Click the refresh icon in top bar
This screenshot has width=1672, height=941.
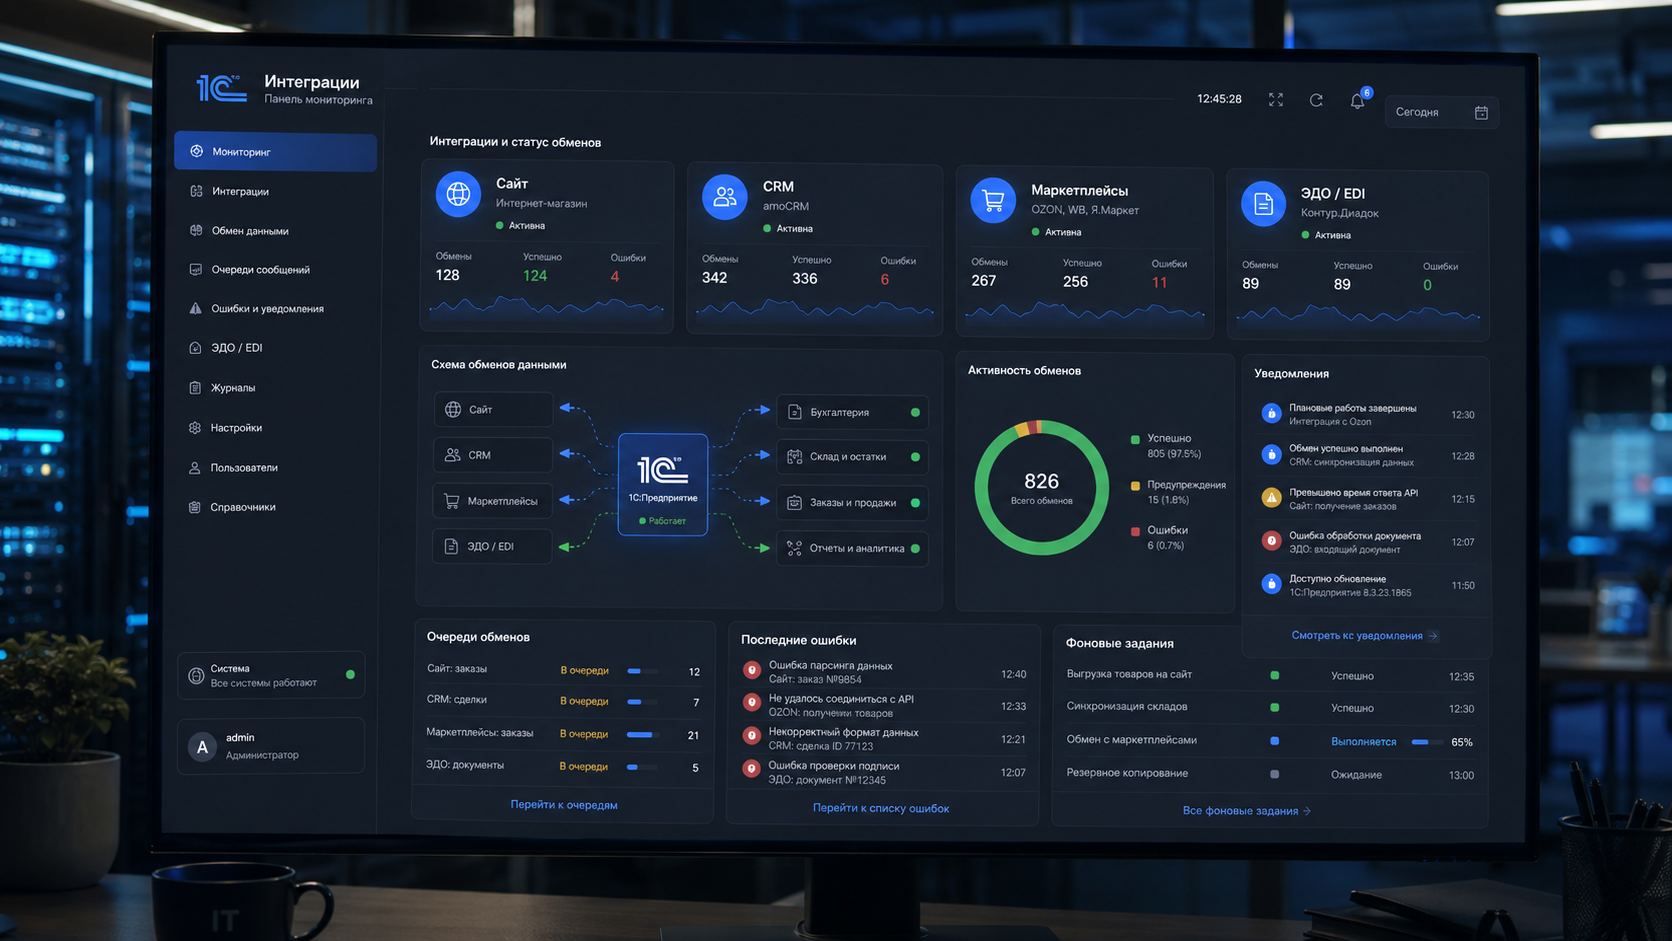(1316, 100)
